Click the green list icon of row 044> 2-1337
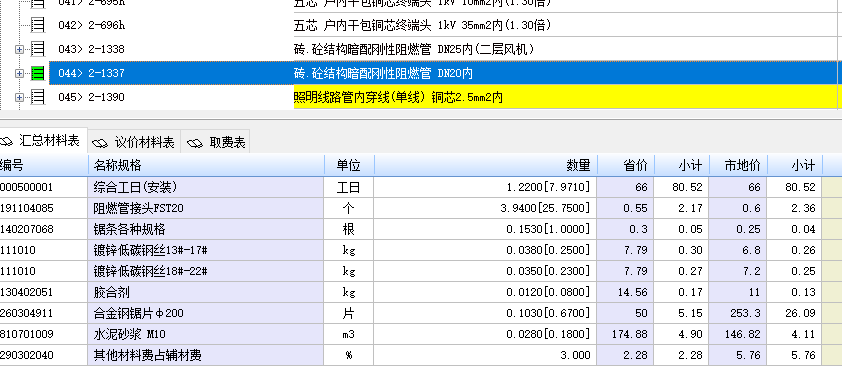842x389 pixels. (38, 73)
